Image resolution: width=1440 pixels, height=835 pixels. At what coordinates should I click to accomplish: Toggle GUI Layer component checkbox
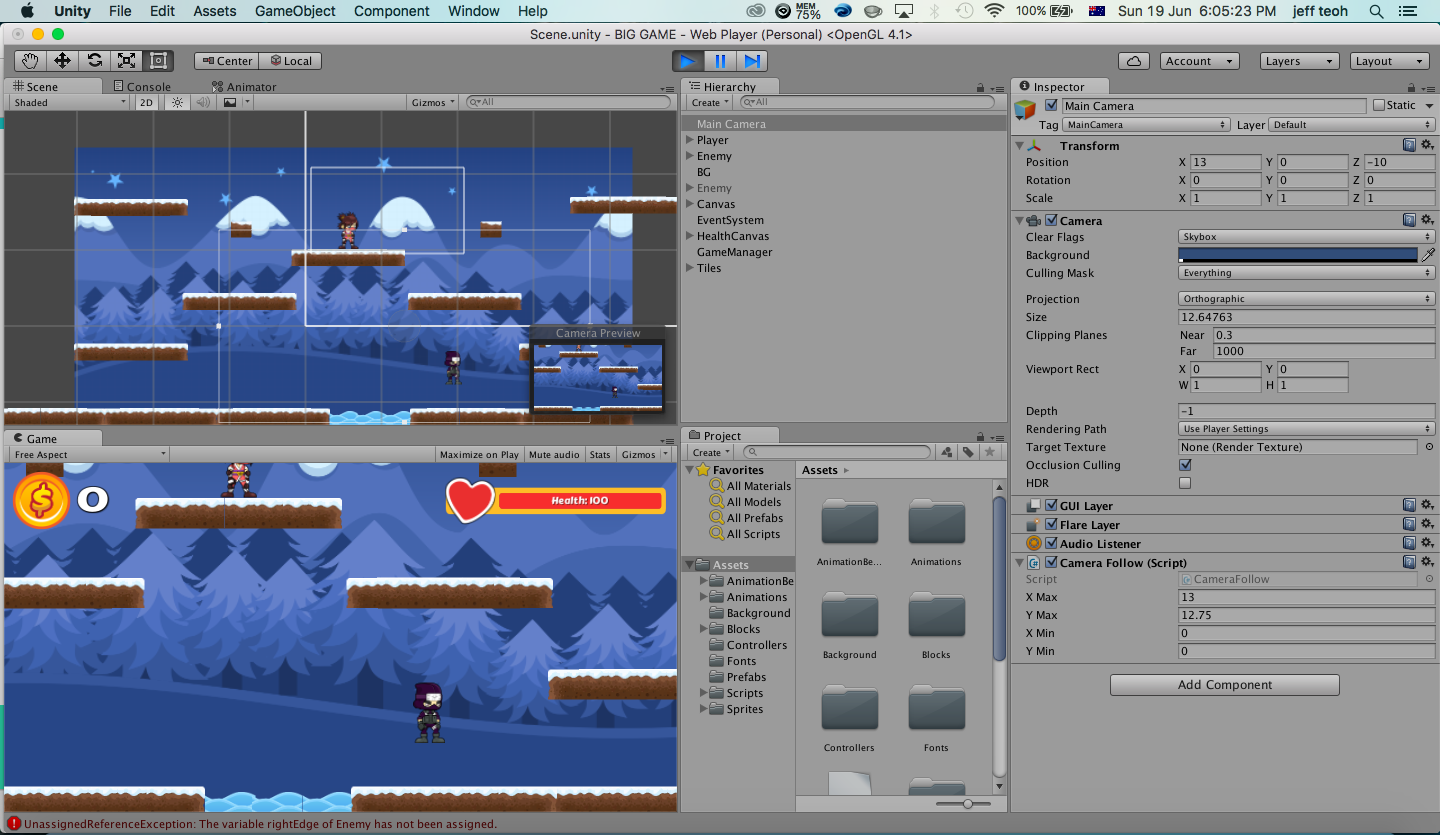[1051, 505]
